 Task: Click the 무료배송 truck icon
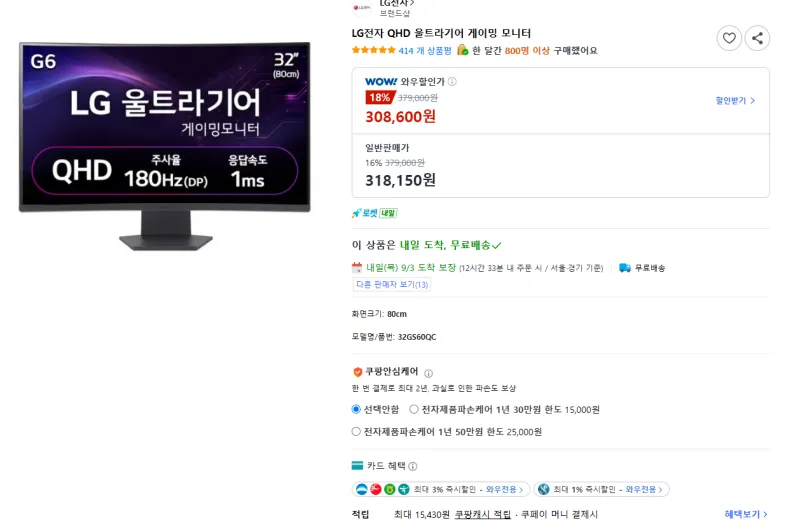coord(624,268)
